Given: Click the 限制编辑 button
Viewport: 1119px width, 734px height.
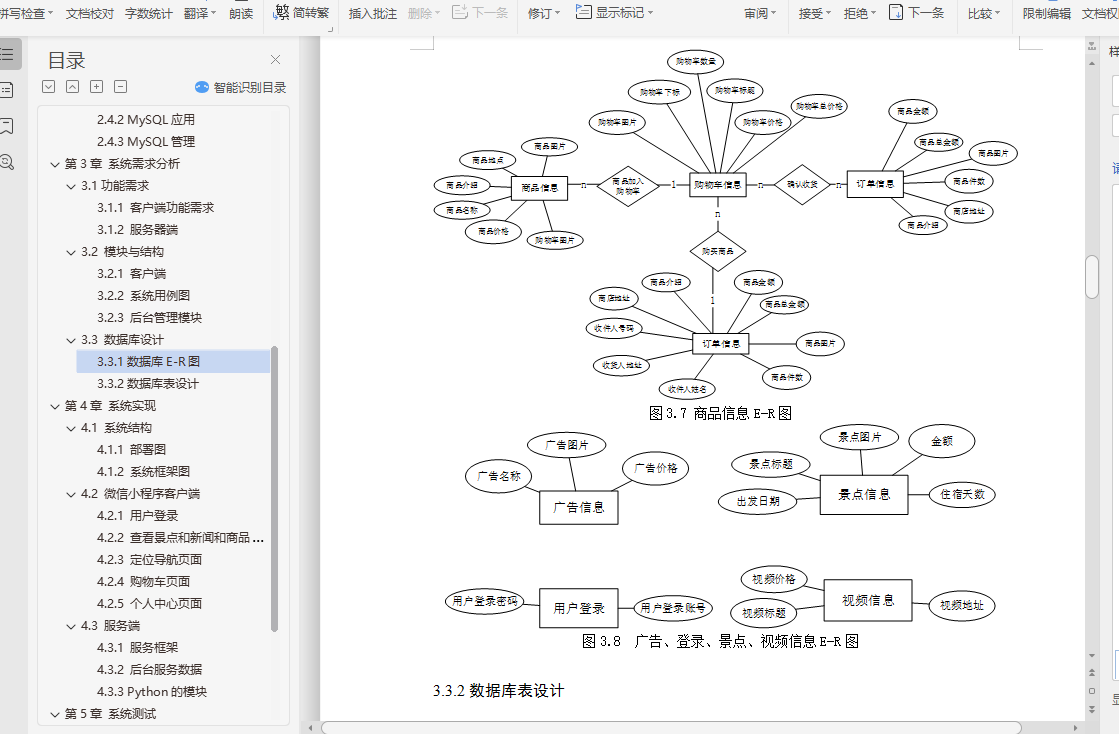Looking at the screenshot, I should [x=1047, y=13].
